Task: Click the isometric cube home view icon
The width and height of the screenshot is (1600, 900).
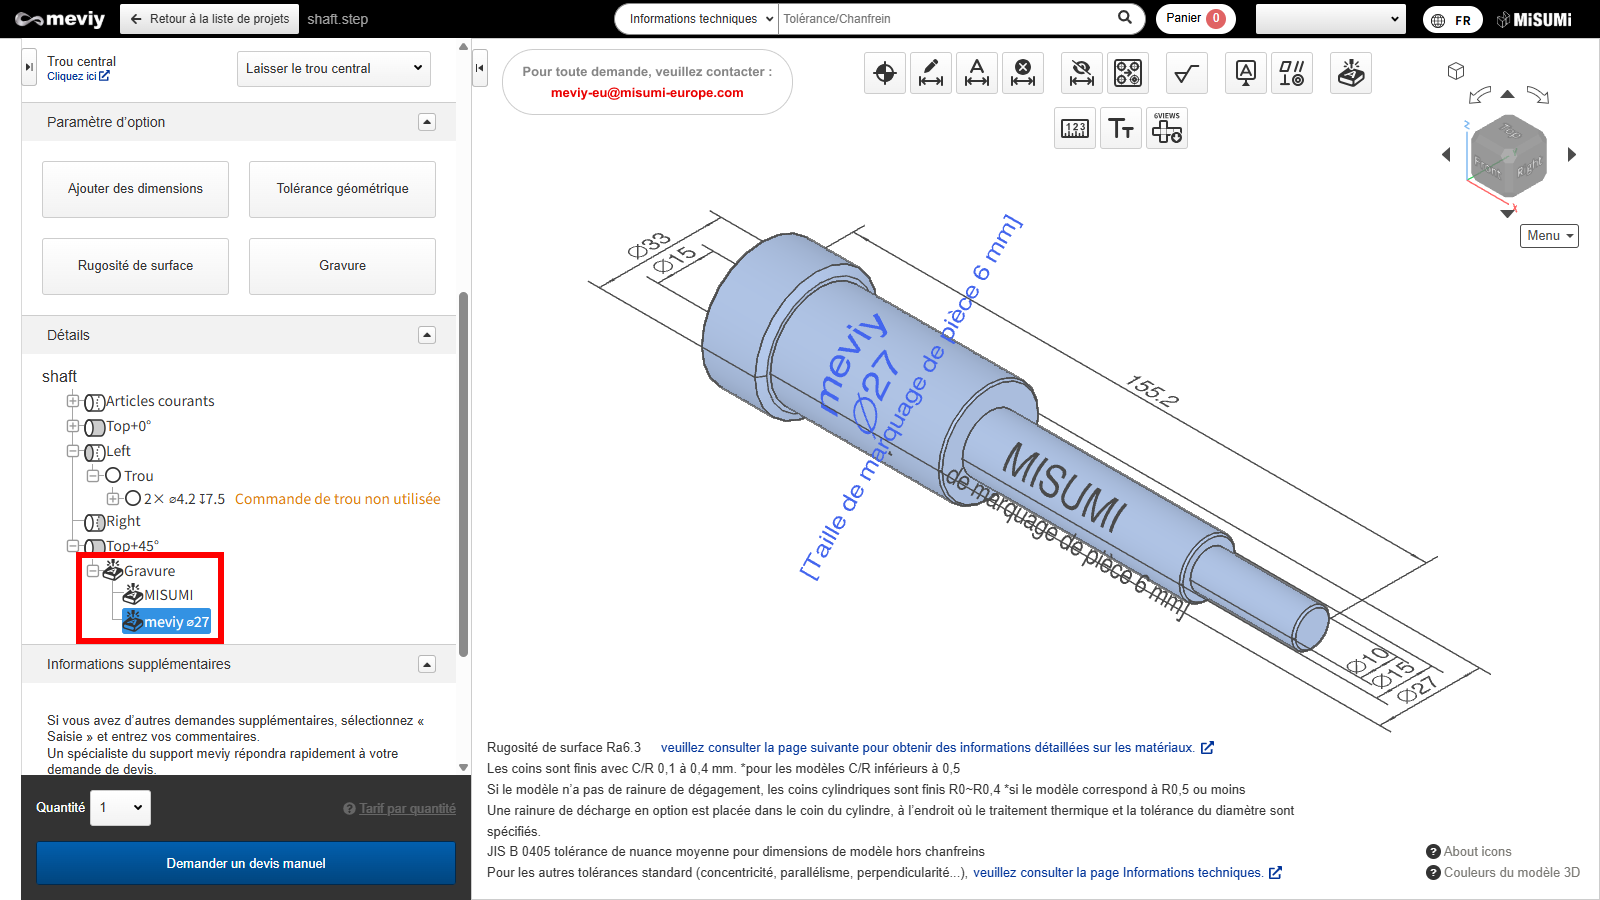Action: (1456, 71)
